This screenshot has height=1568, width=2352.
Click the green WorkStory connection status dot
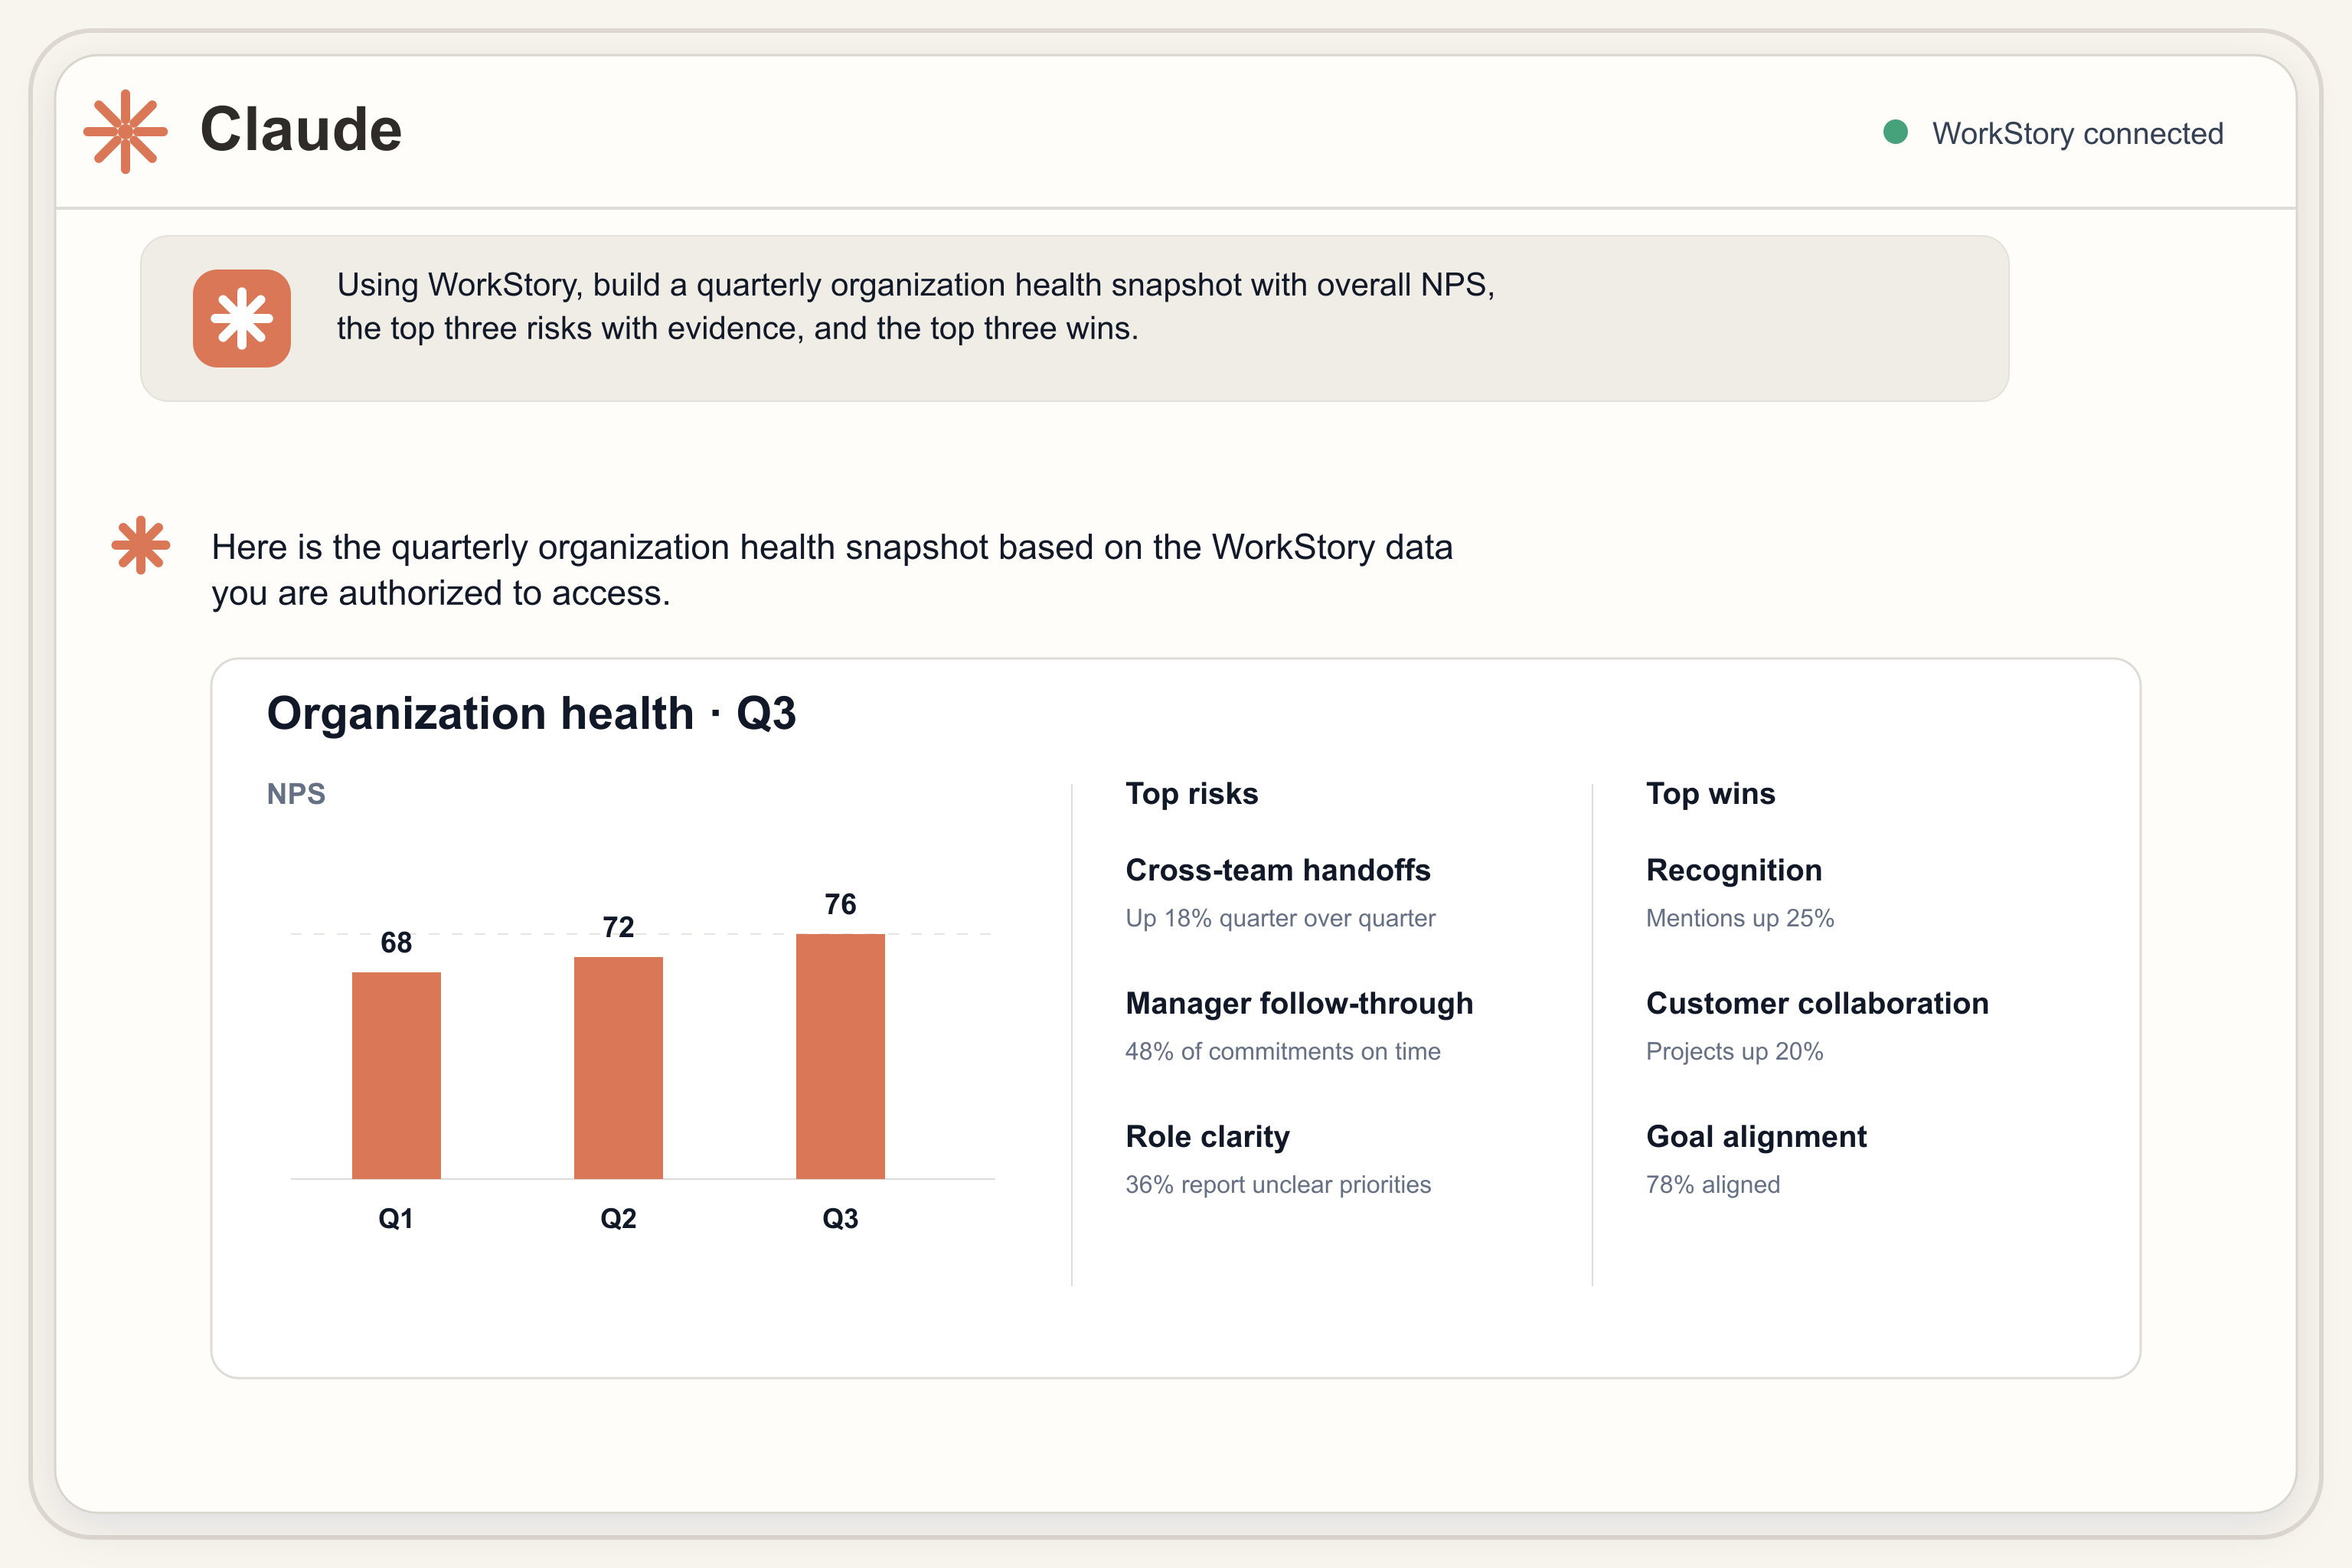(x=1895, y=132)
